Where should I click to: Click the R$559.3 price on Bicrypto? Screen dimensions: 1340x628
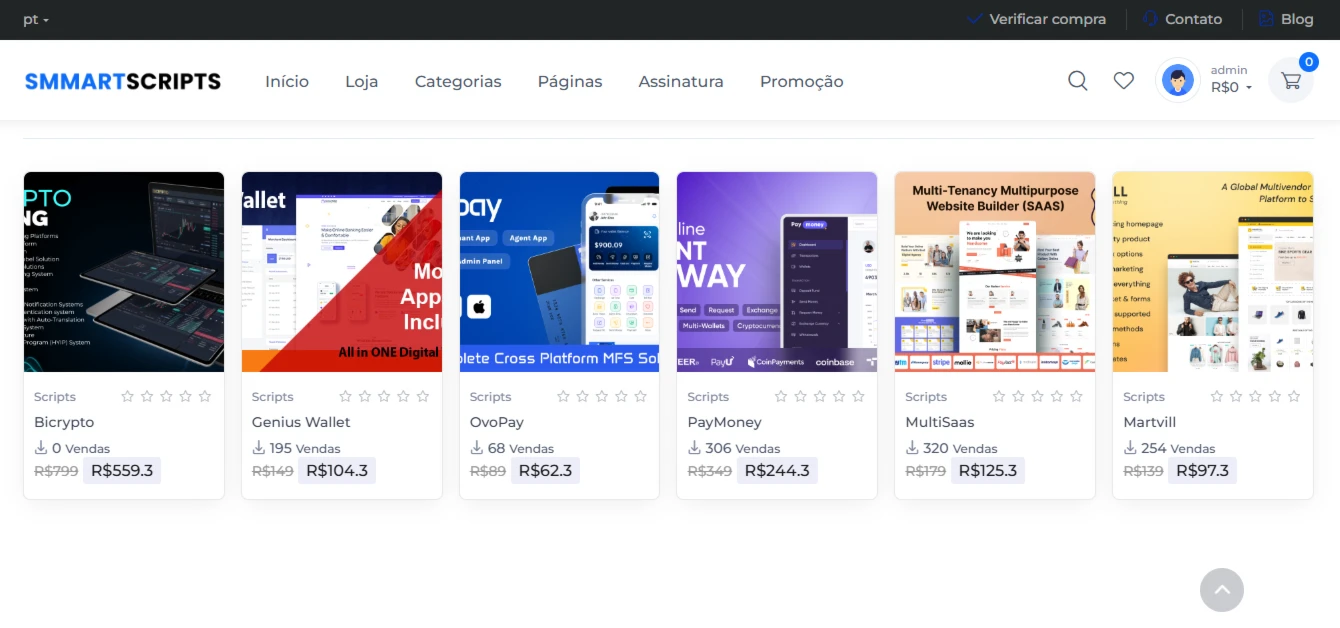point(122,470)
